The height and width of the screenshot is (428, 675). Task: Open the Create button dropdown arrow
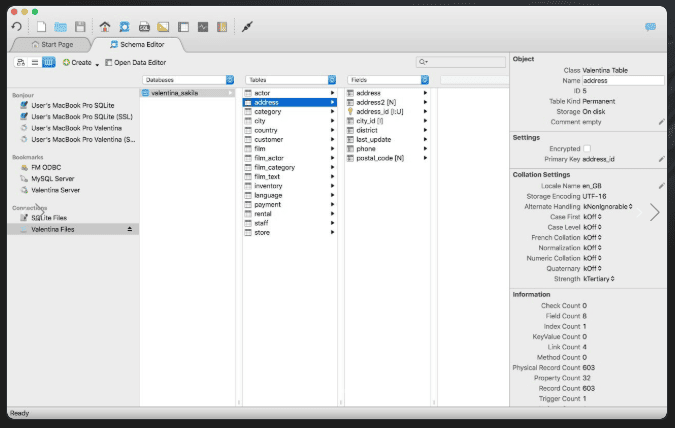(x=97, y=64)
